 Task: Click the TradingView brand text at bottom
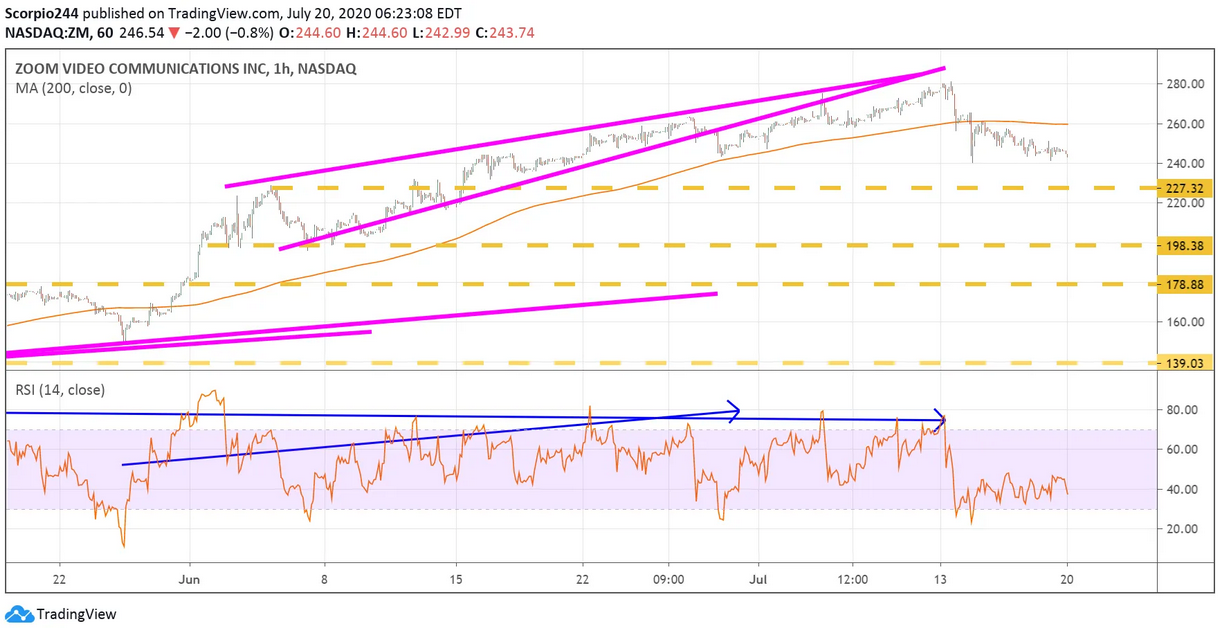click(76, 614)
